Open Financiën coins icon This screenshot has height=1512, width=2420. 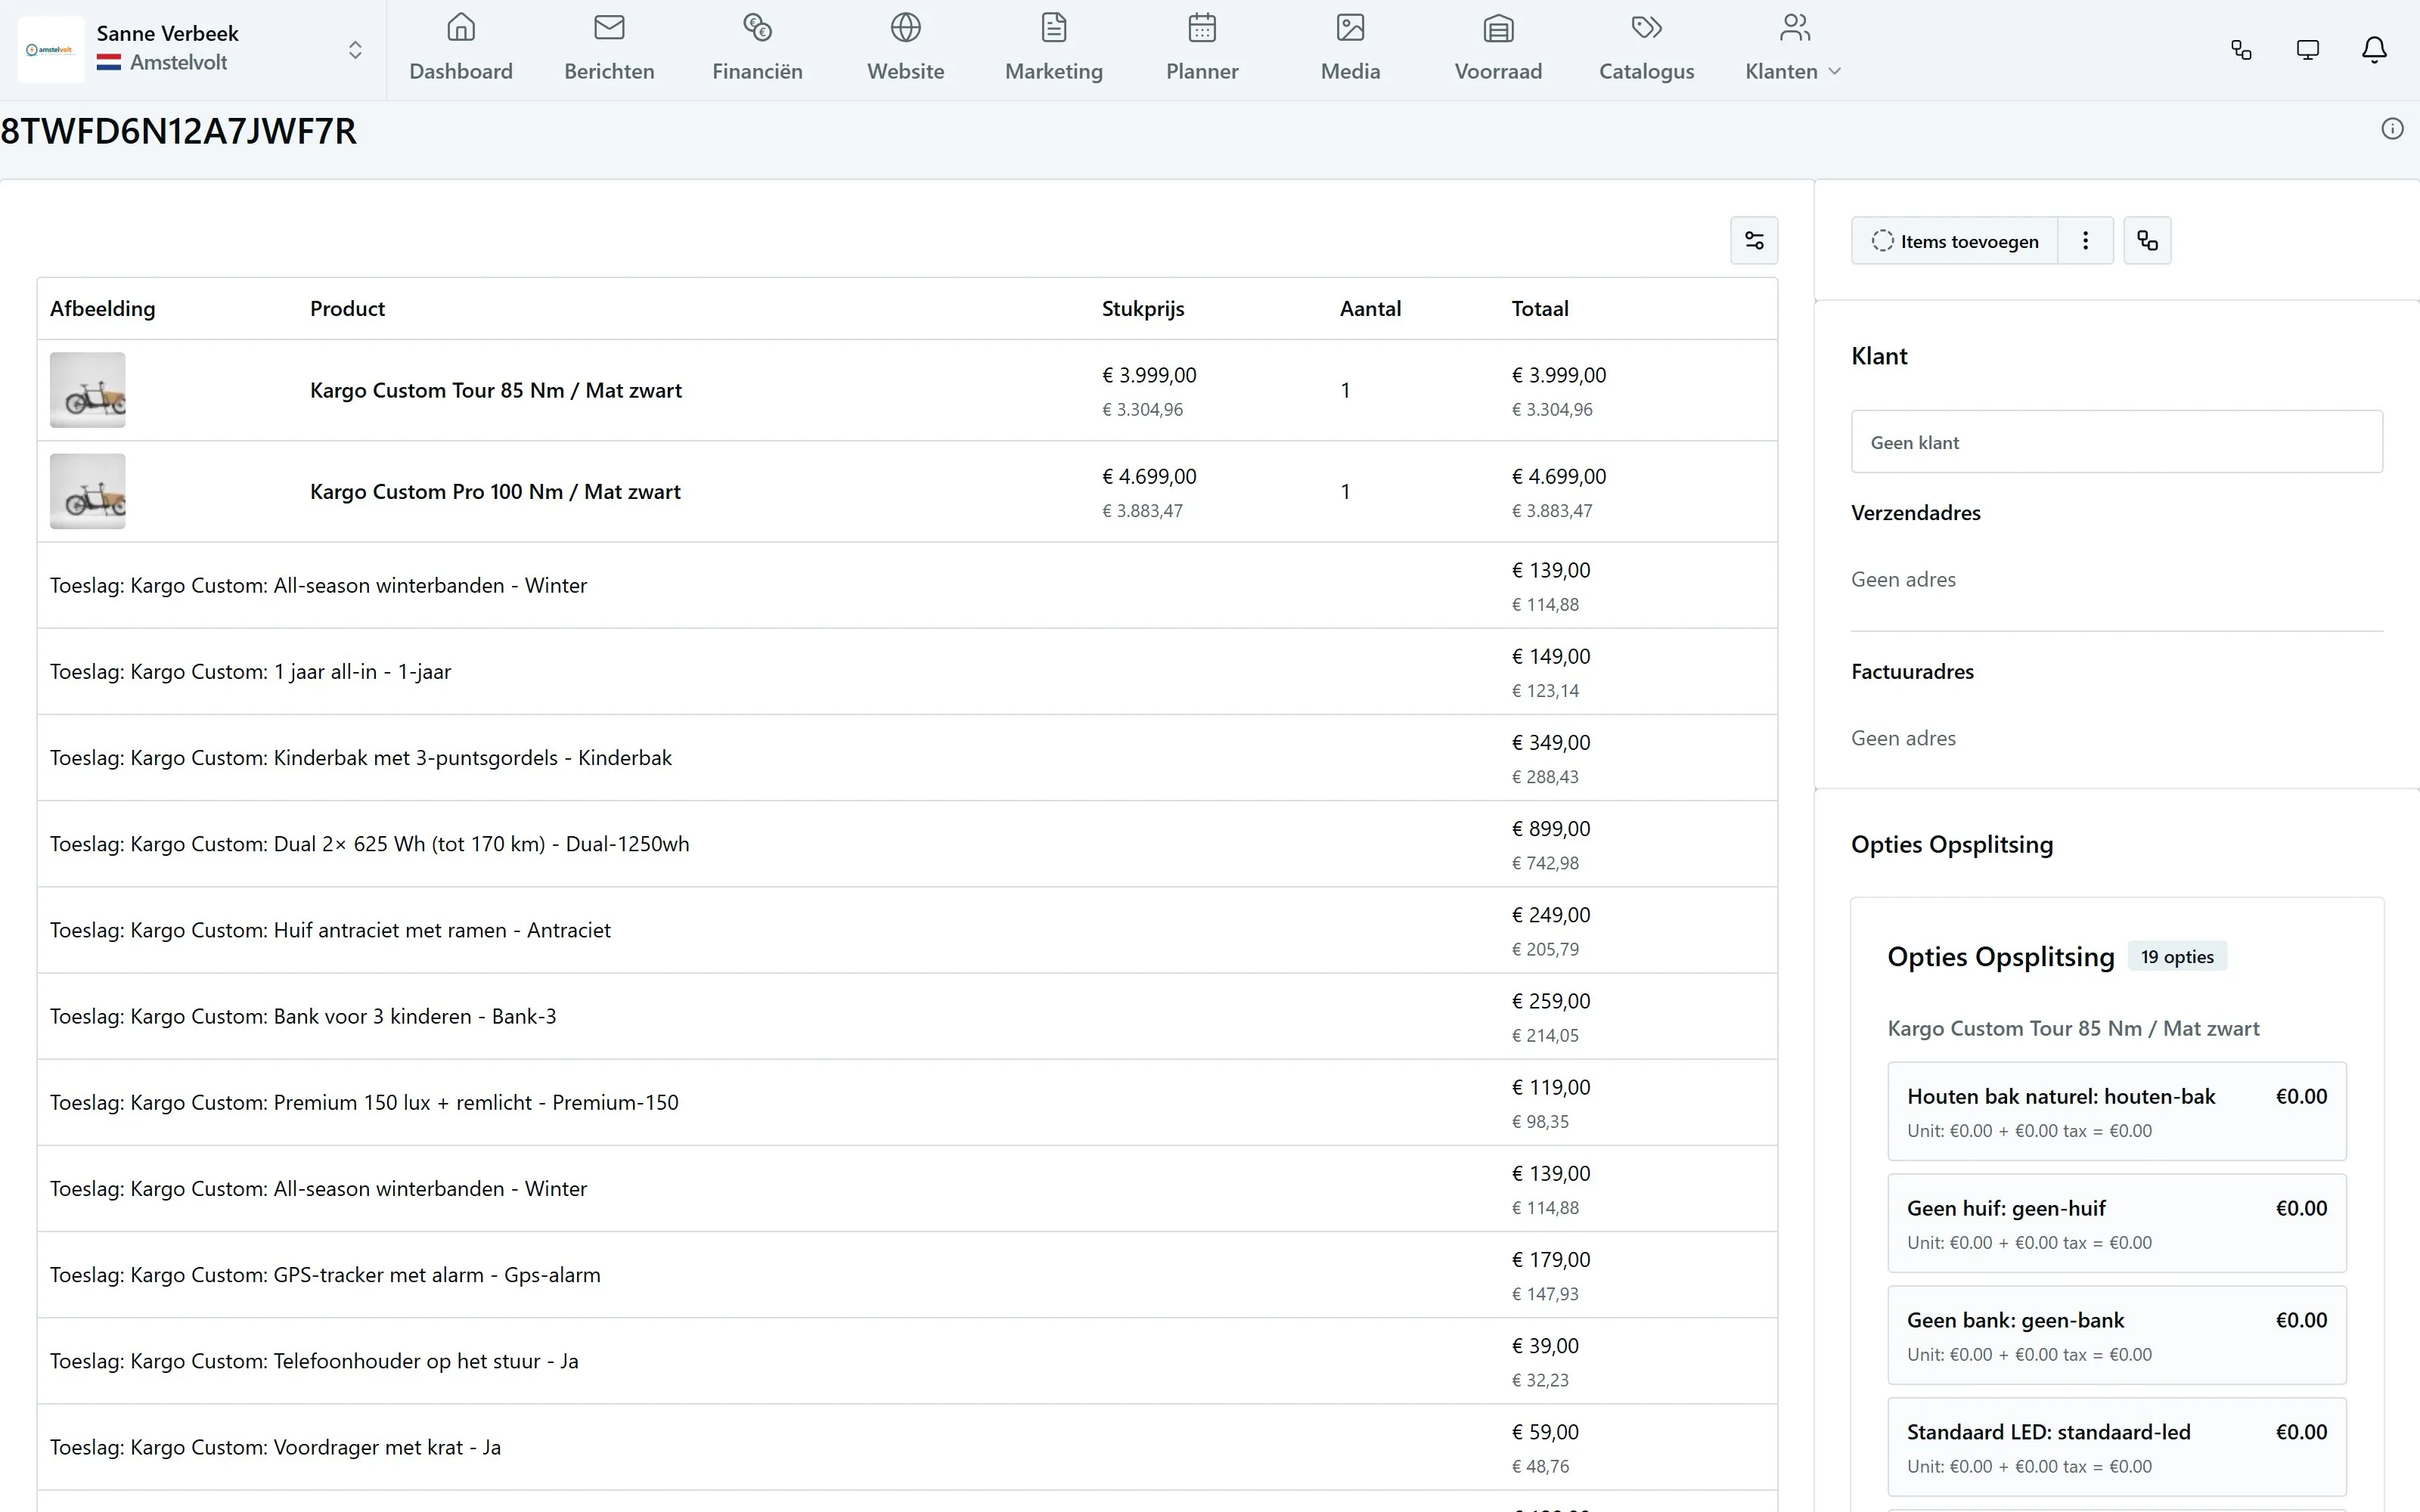click(757, 27)
